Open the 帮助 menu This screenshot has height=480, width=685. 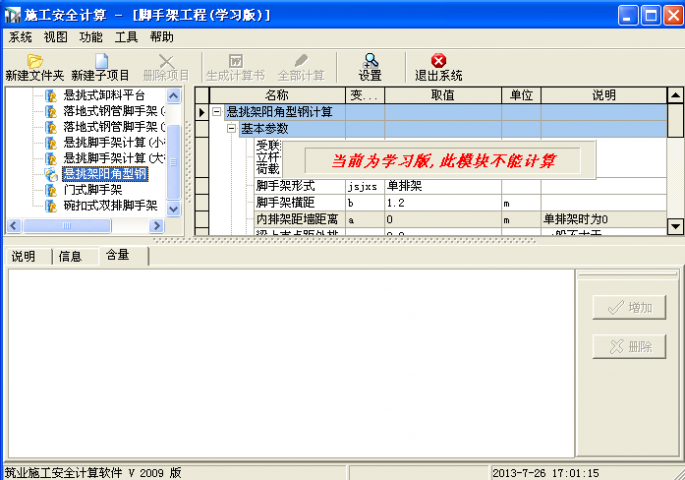coord(161,37)
